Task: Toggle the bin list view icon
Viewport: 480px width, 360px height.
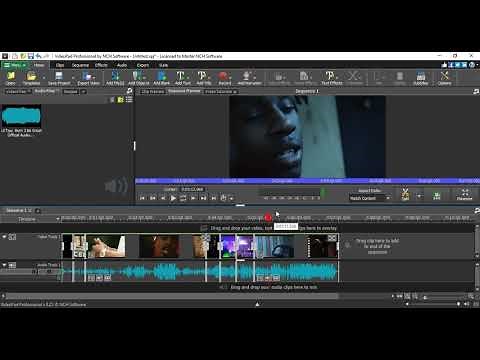Action: click(x=129, y=99)
